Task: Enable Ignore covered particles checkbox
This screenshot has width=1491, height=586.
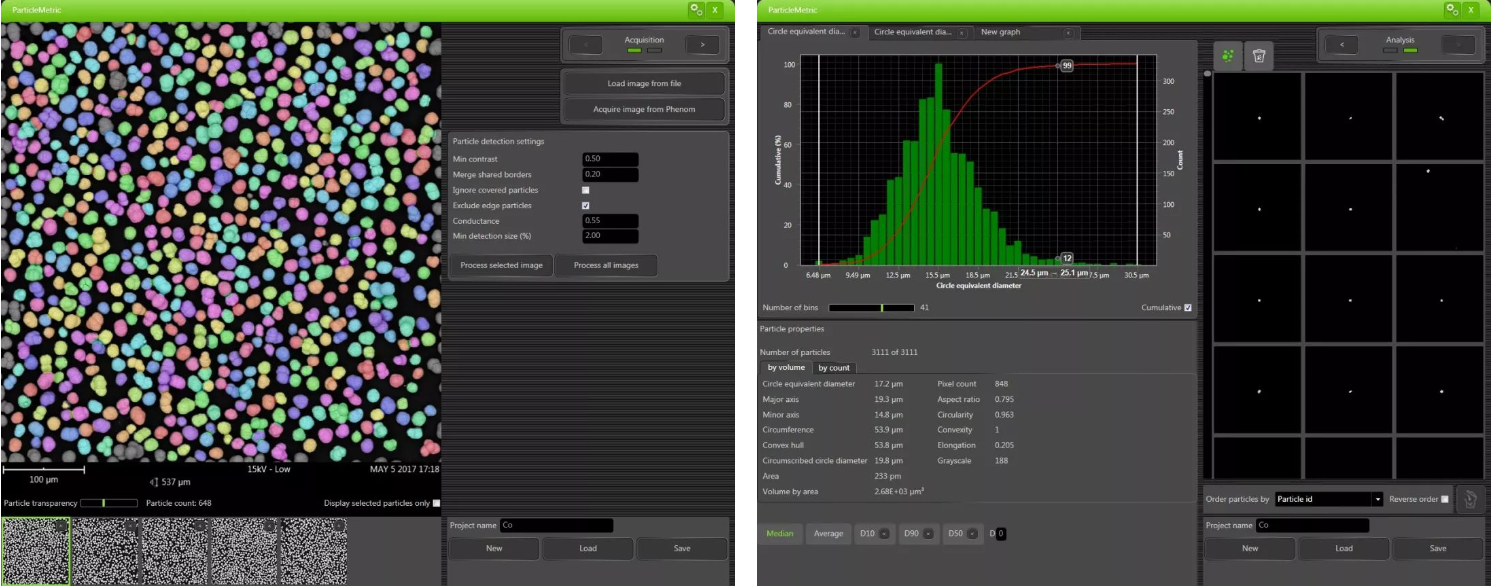Action: 586,190
